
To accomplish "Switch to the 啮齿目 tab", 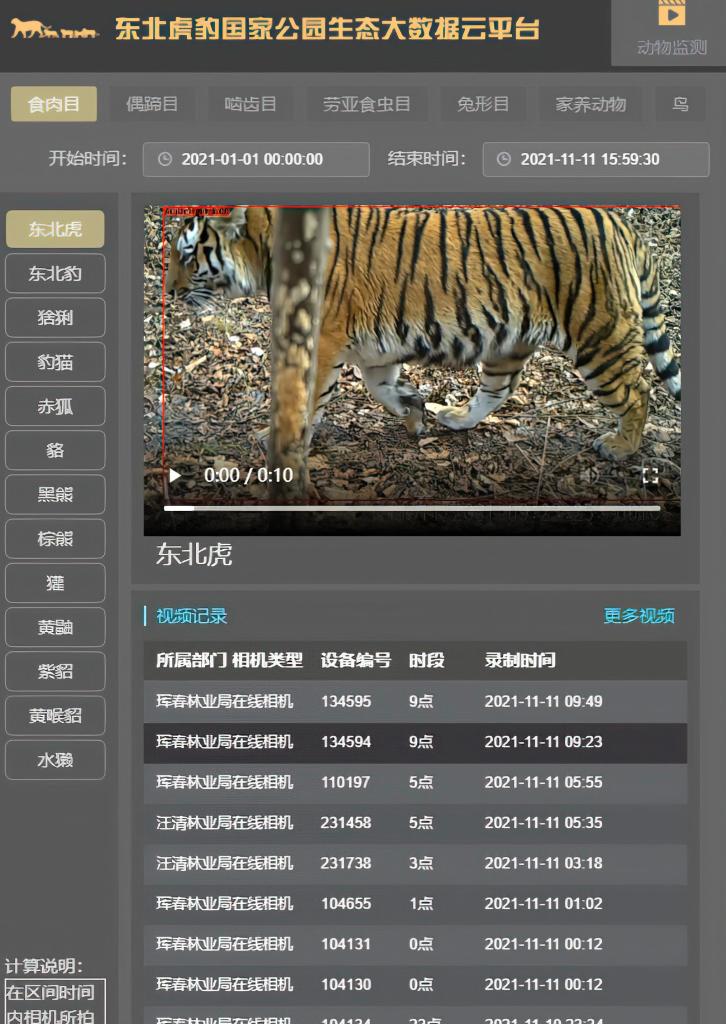I will (x=250, y=104).
